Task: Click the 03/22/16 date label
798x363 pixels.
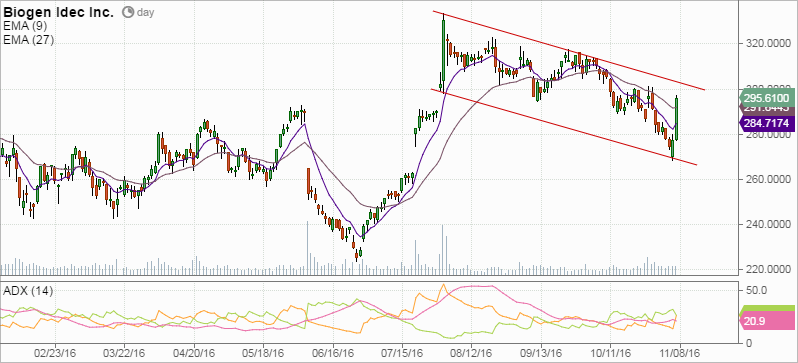Action: [124, 353]
